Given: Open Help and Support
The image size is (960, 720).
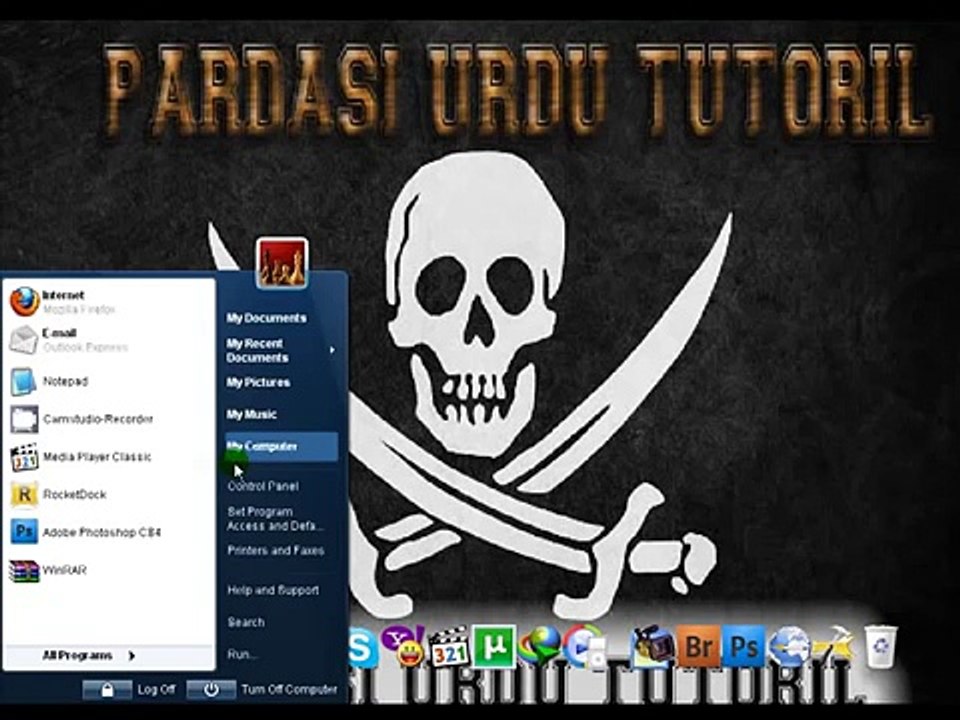Looking at the screenshot, I should (x=273, y=590).
